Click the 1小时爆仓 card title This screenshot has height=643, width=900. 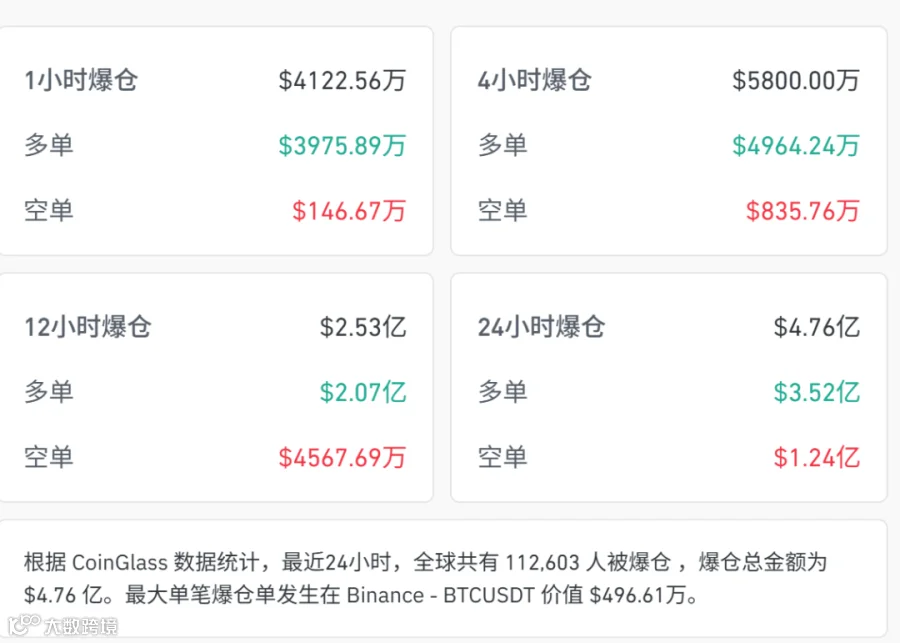point(81,80)
